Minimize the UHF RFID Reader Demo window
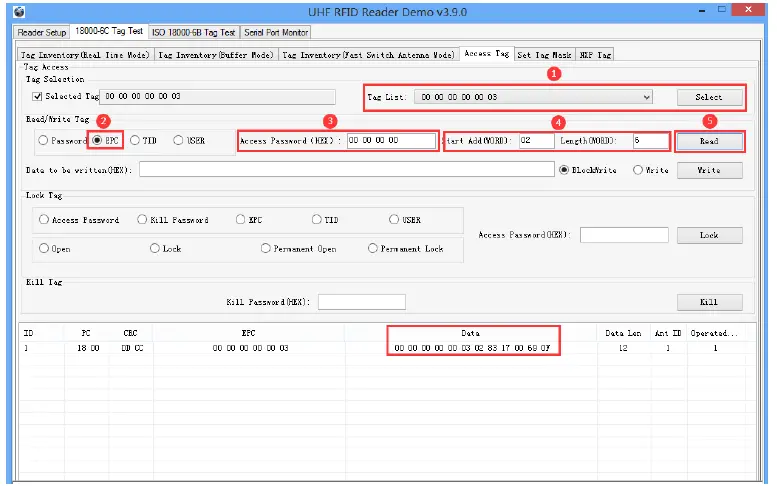This screenshot has height=486, width=777. (x=702, y=10)
